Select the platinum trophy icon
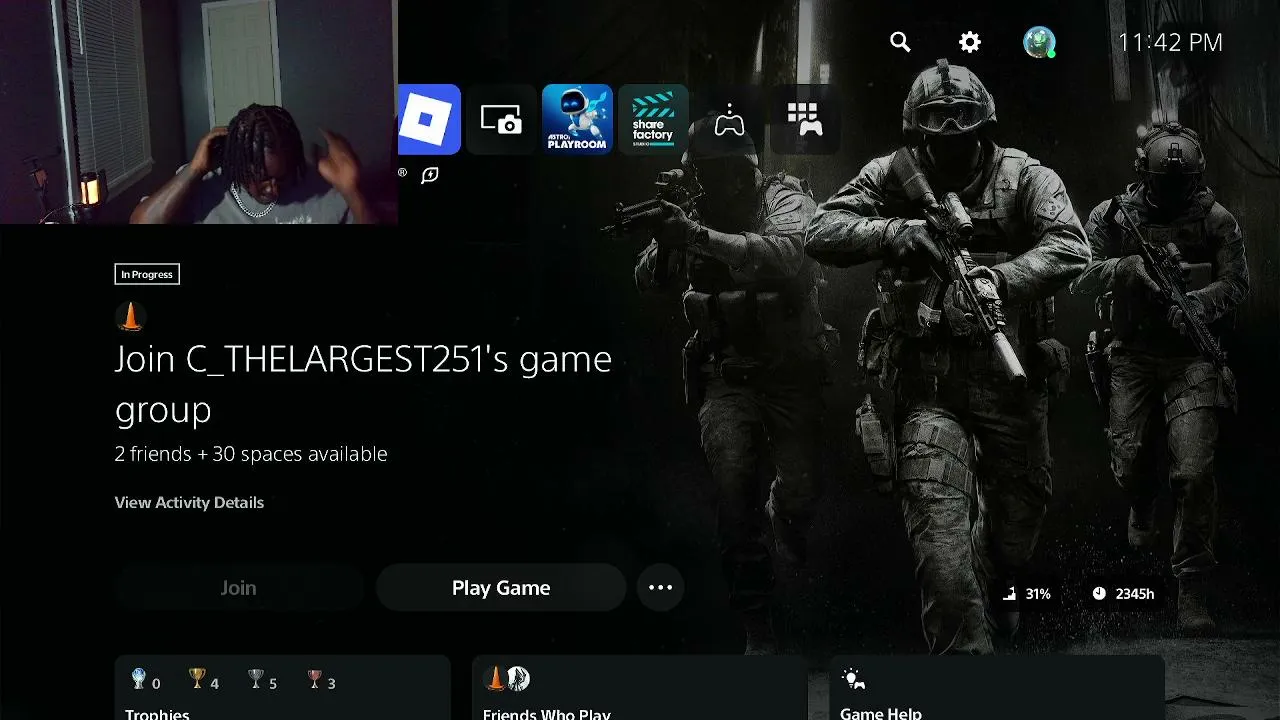Screen dimensions: 1280x720 139,680
